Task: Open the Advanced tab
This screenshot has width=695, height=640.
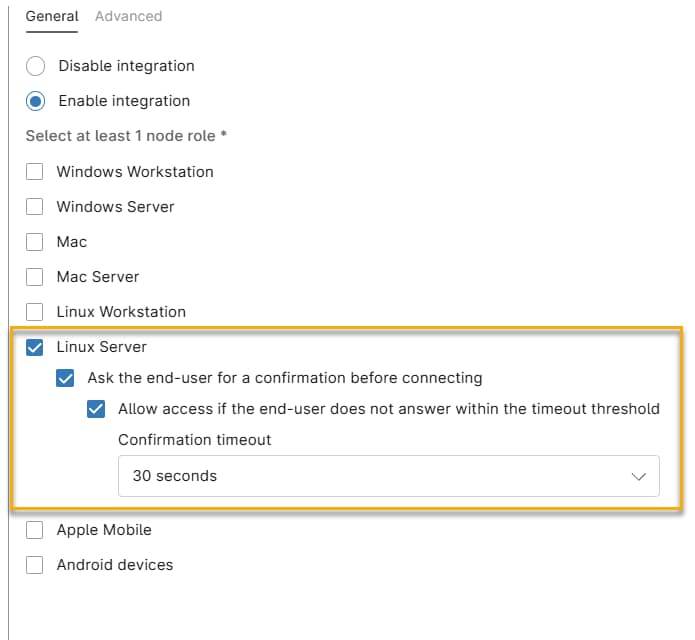Action: (128, 16)
